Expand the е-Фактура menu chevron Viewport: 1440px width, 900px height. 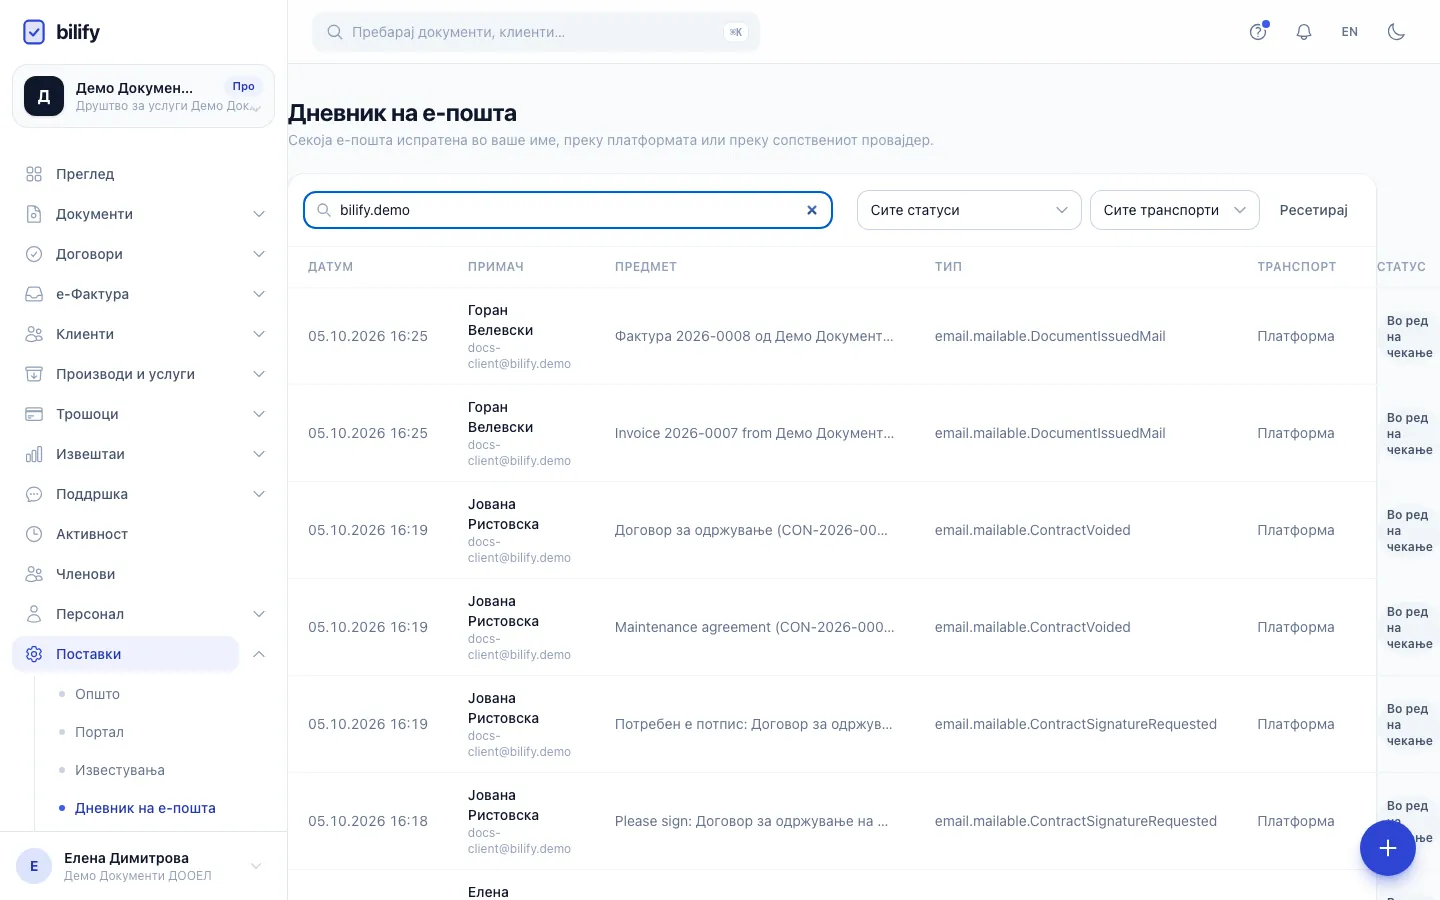[x=259, y=294]
